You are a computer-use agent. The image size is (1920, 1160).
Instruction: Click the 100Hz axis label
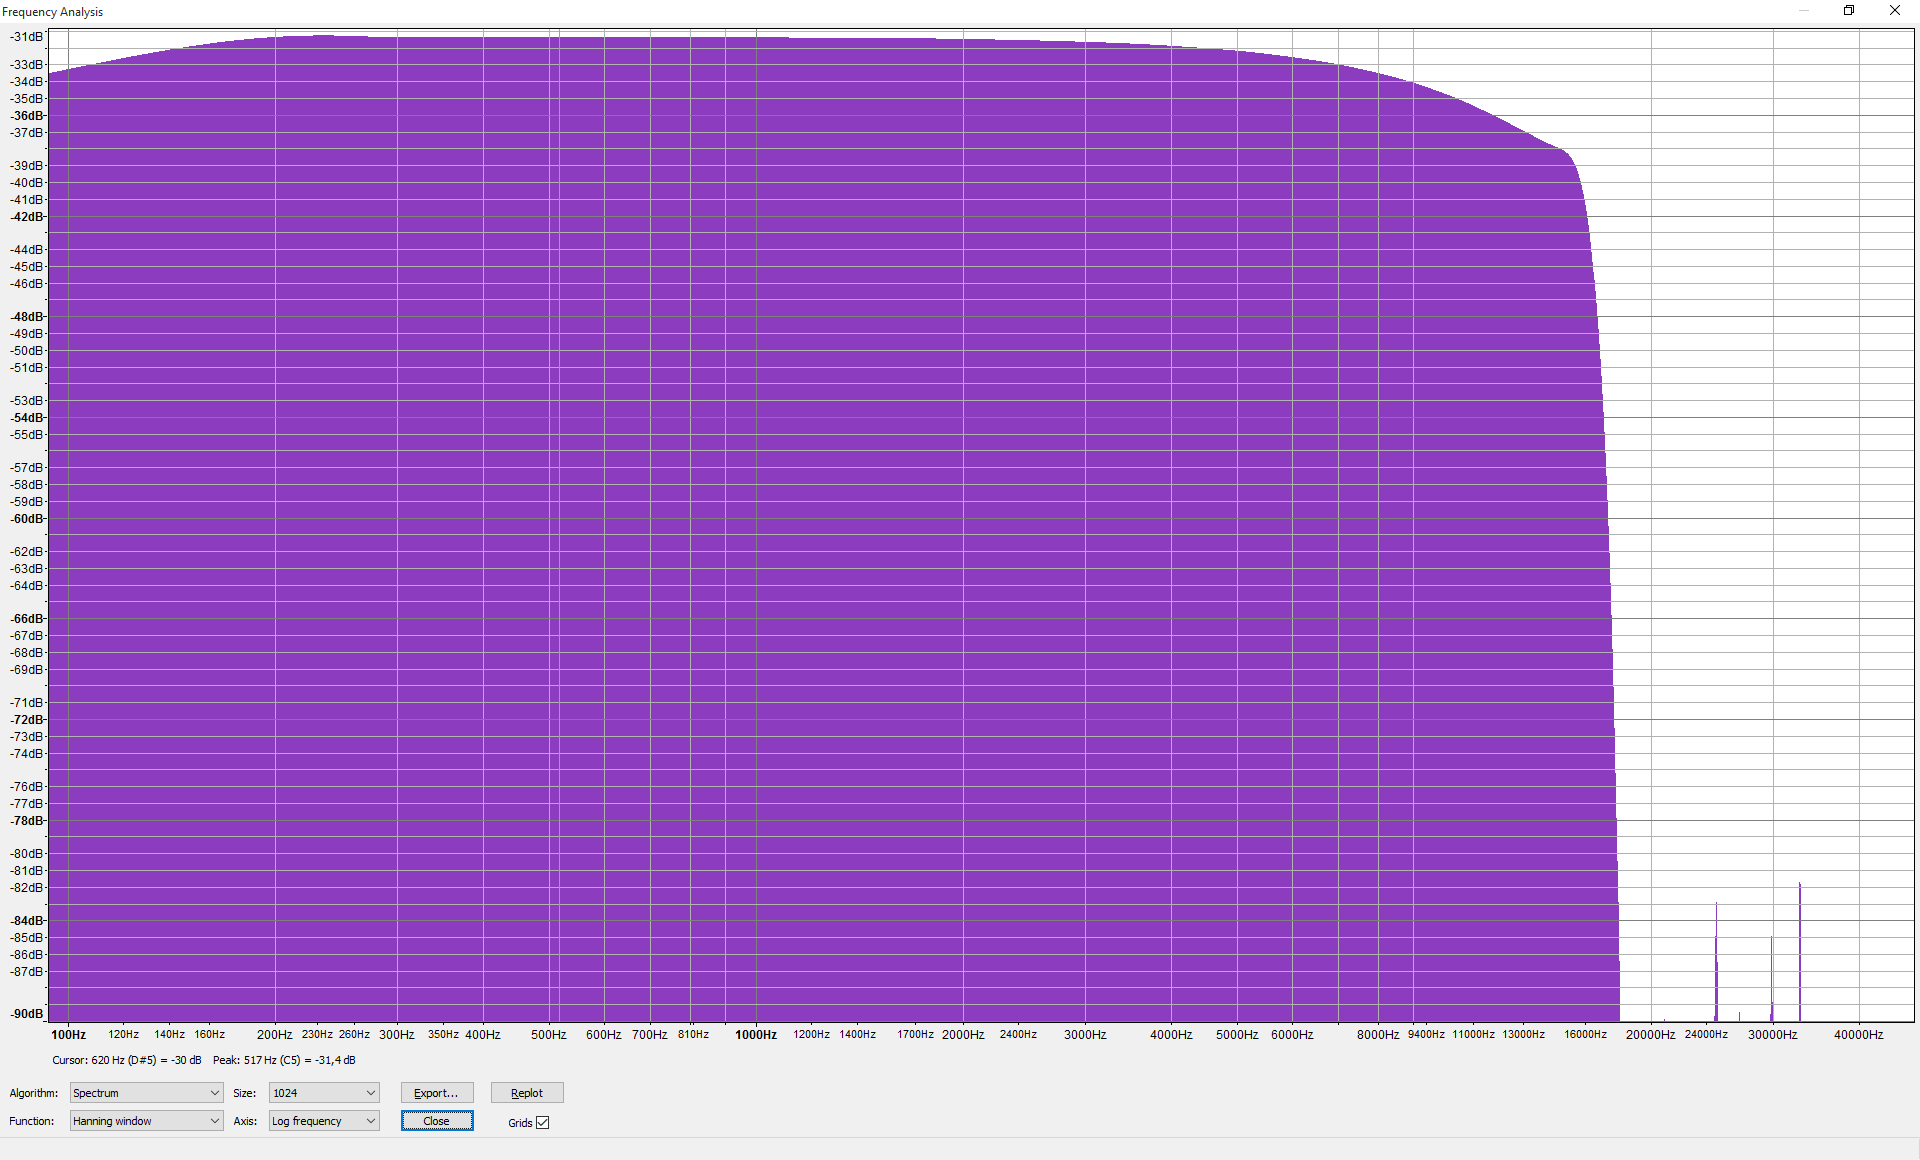[x=69, y=1035]
